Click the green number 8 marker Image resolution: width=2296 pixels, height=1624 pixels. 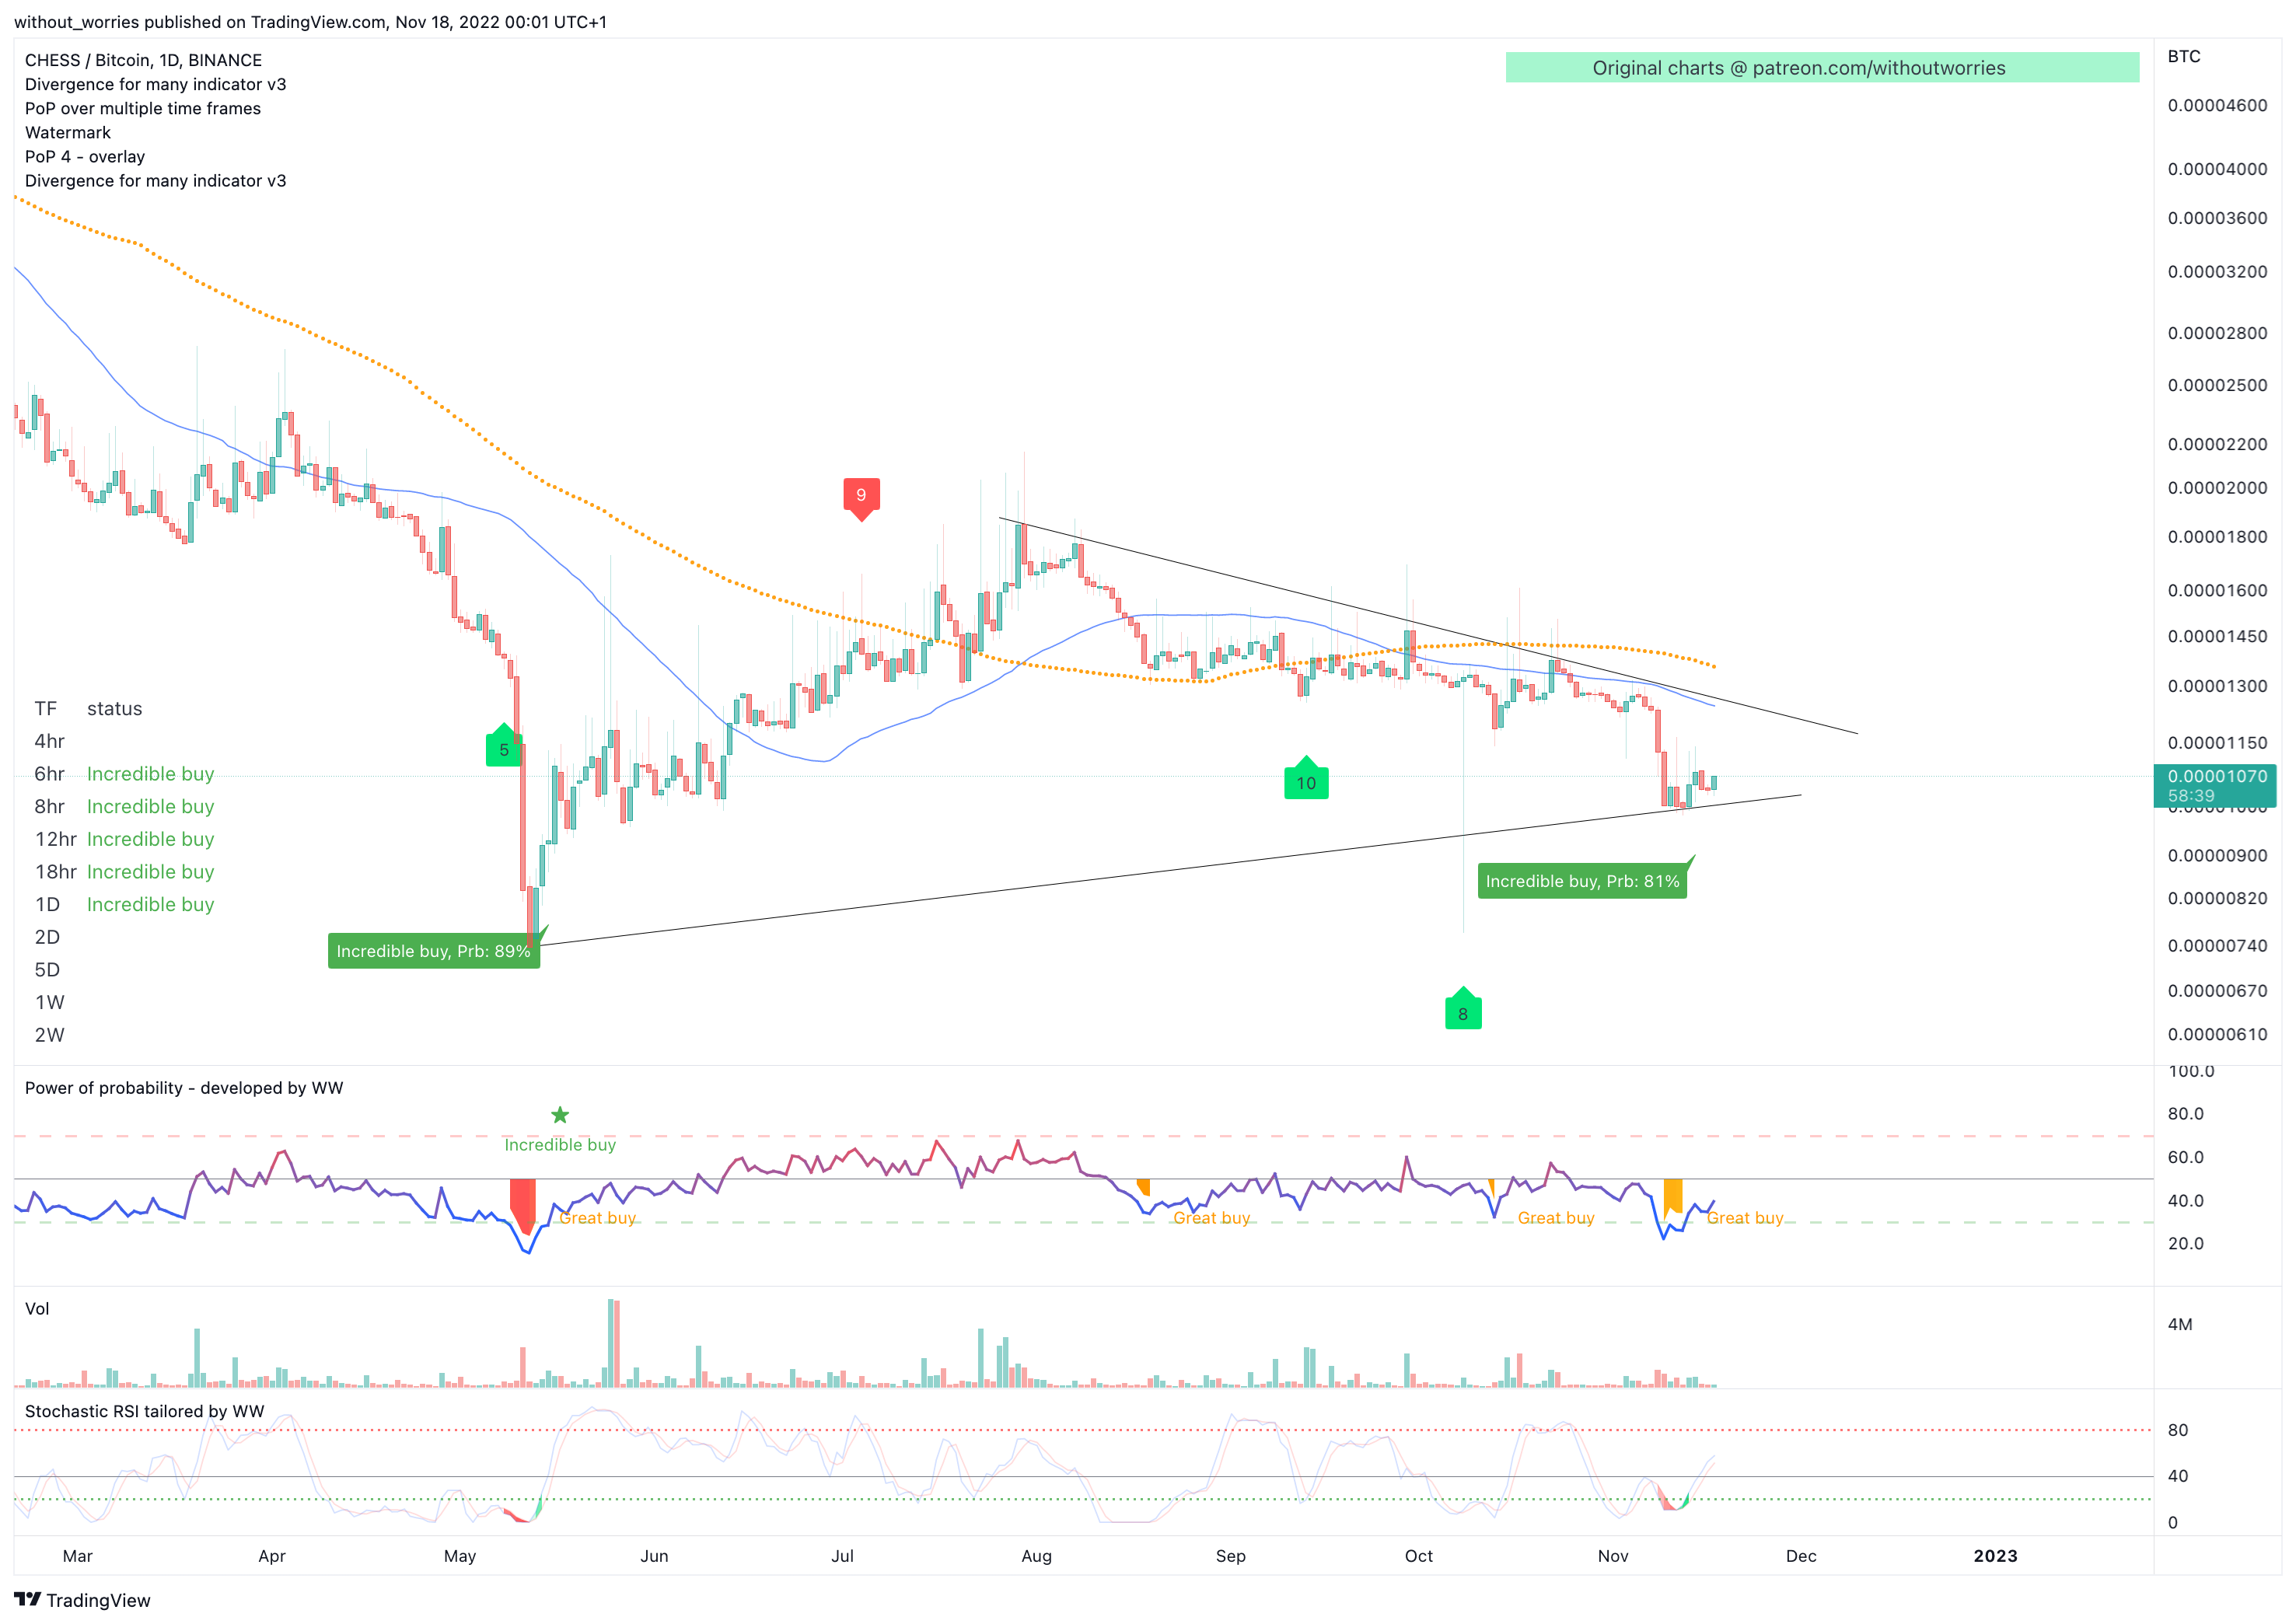tap(1463, 1009)
